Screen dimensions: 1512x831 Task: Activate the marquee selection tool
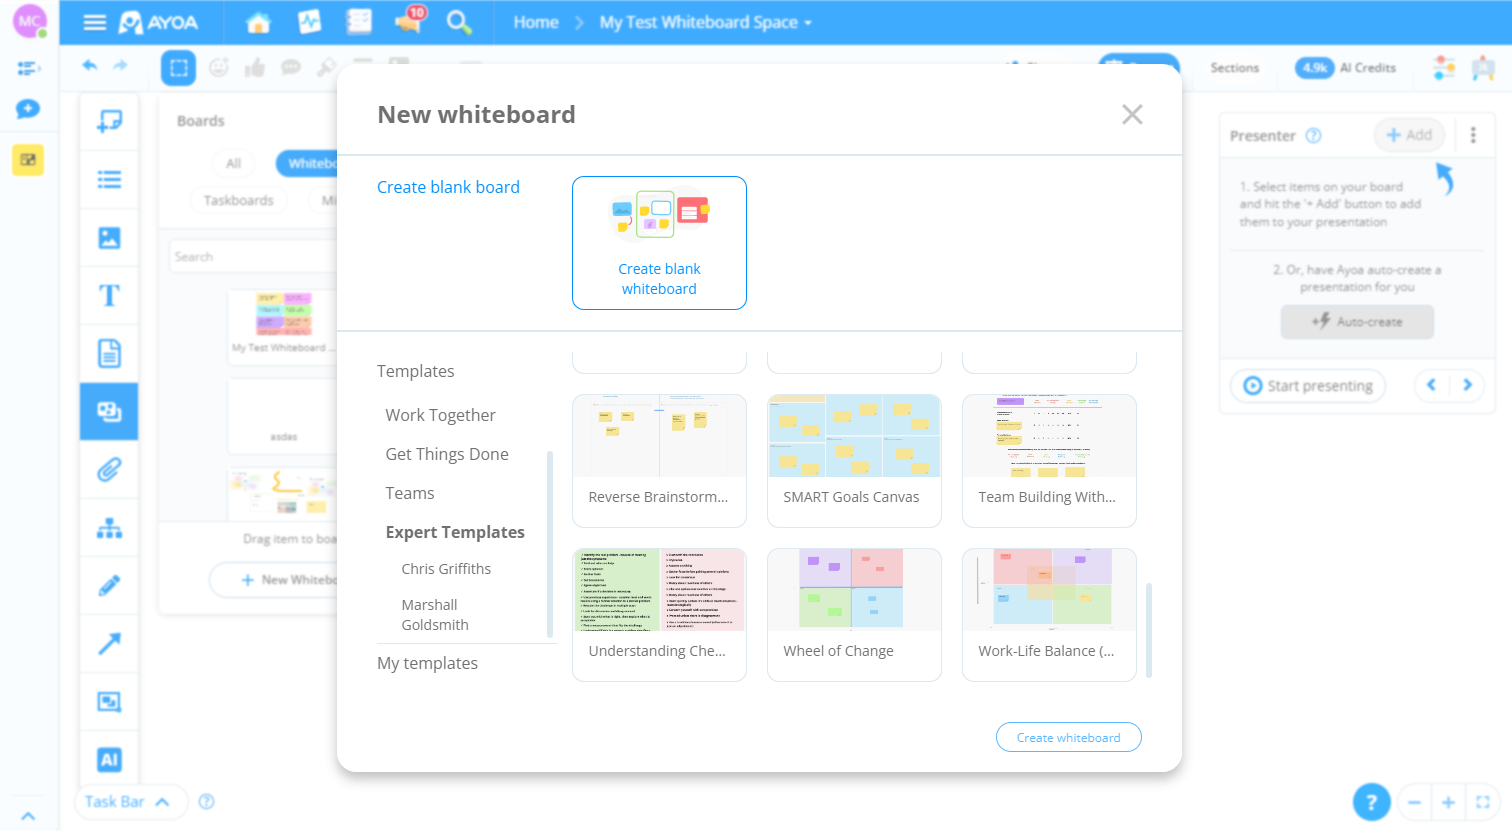pyautogui.click(x=178, y=68)
